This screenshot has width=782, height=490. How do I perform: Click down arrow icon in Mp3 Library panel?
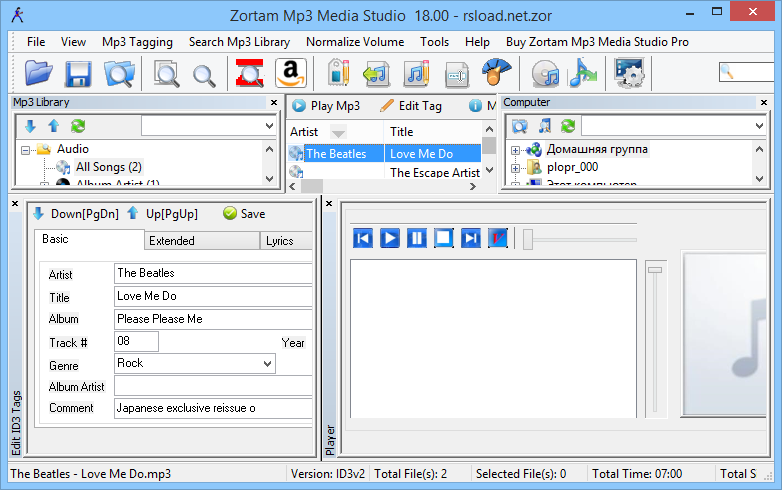pyautogui.click(x=30, y=126)
